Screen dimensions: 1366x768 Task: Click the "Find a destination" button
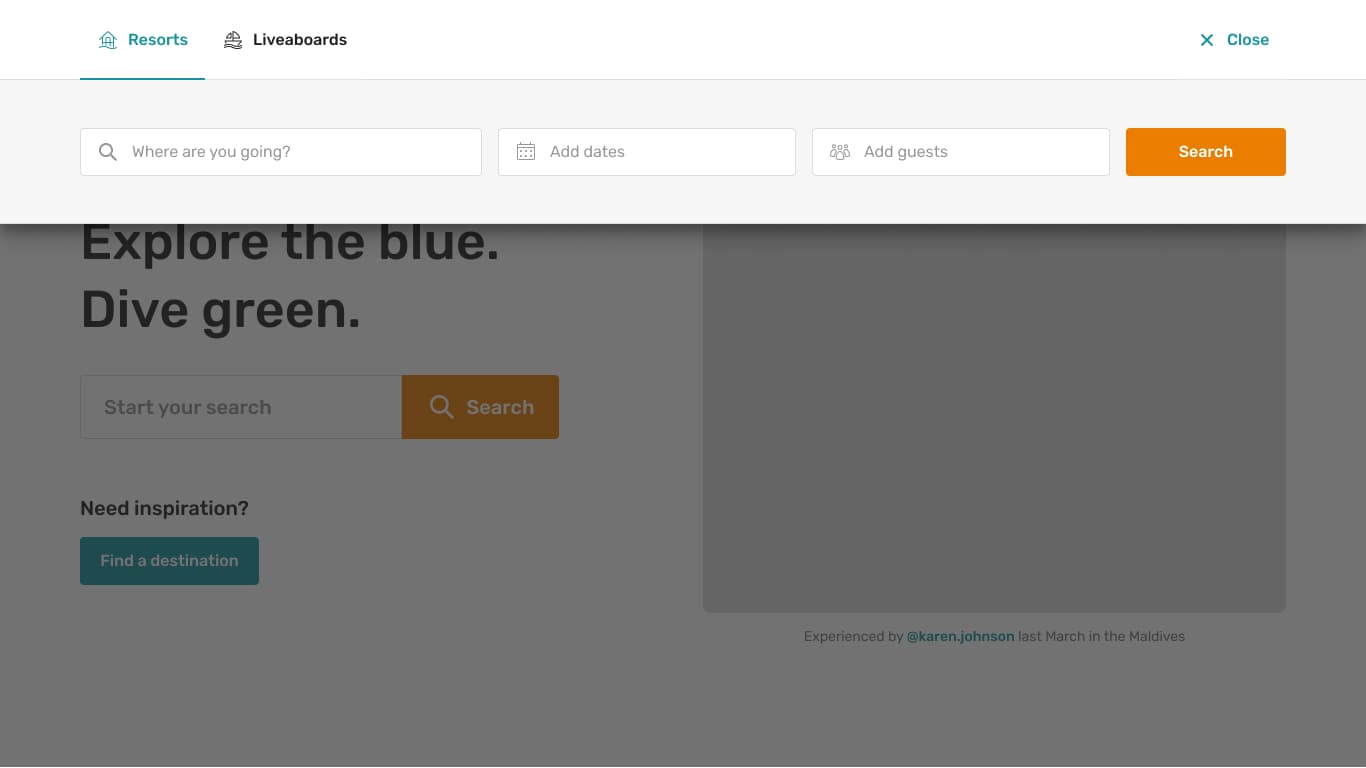169,561
